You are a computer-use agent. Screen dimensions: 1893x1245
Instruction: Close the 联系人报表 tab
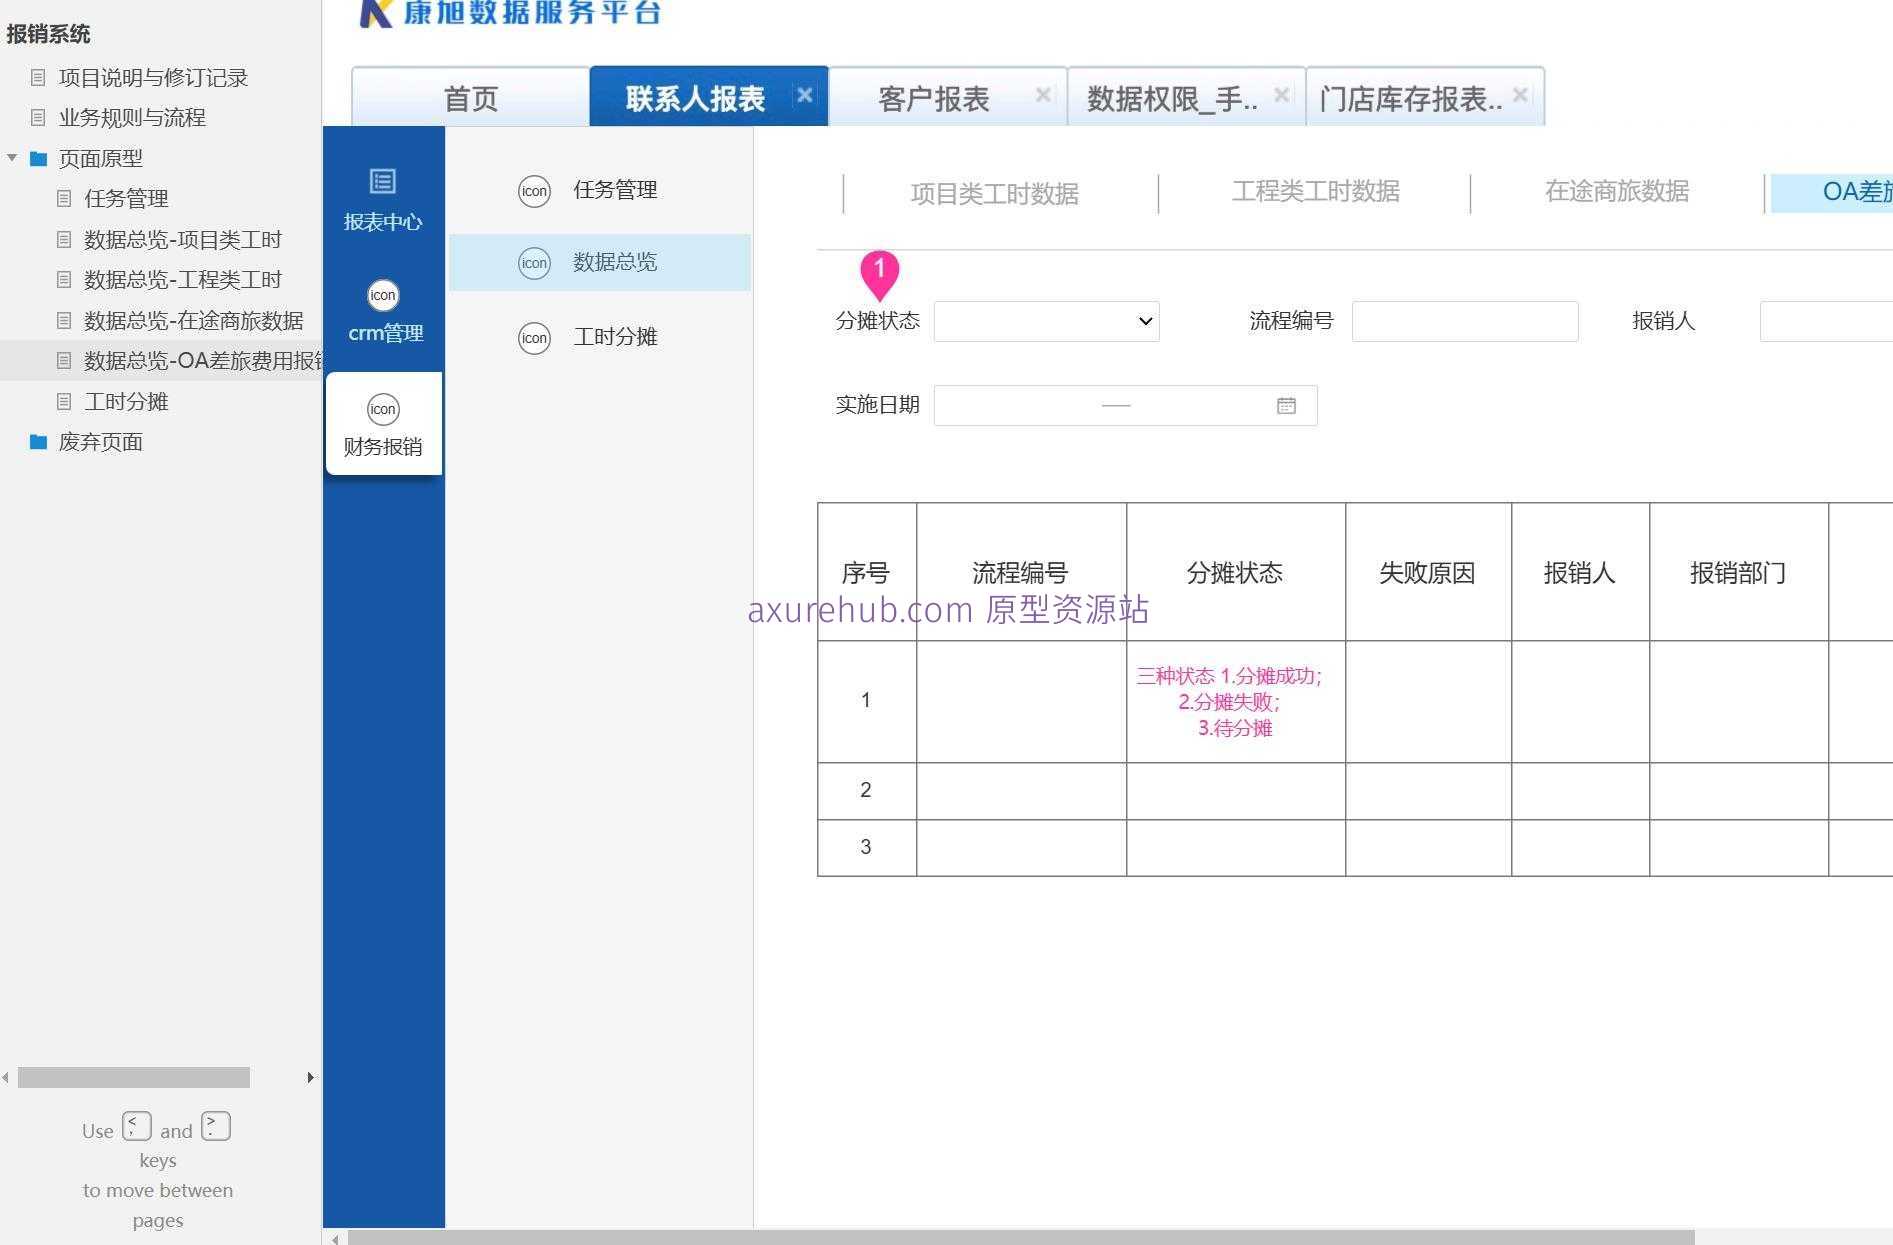[804, 95]
